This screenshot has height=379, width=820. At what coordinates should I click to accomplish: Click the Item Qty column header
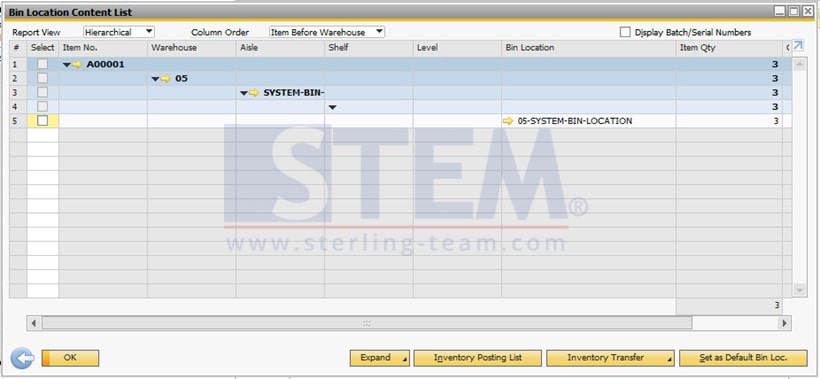(730, 48)
